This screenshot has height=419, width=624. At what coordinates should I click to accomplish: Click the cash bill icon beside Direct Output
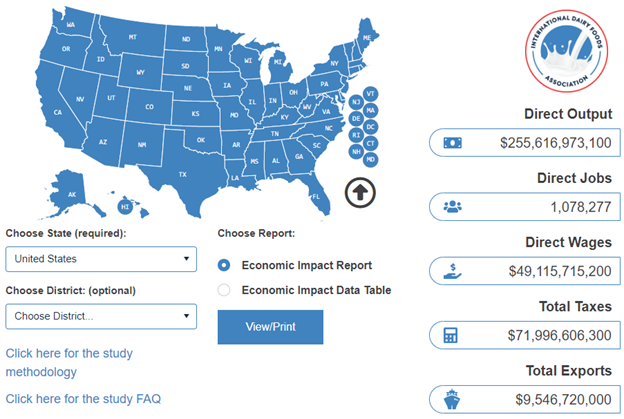pos(452,142)
